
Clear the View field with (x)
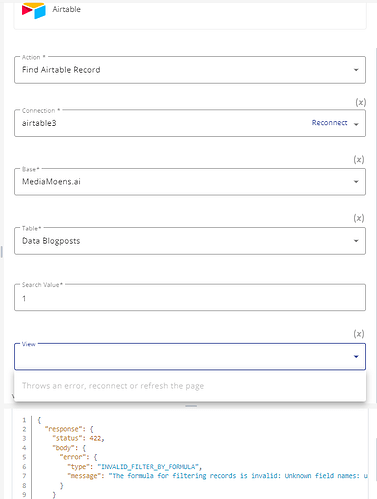click(x=359, y=334)
